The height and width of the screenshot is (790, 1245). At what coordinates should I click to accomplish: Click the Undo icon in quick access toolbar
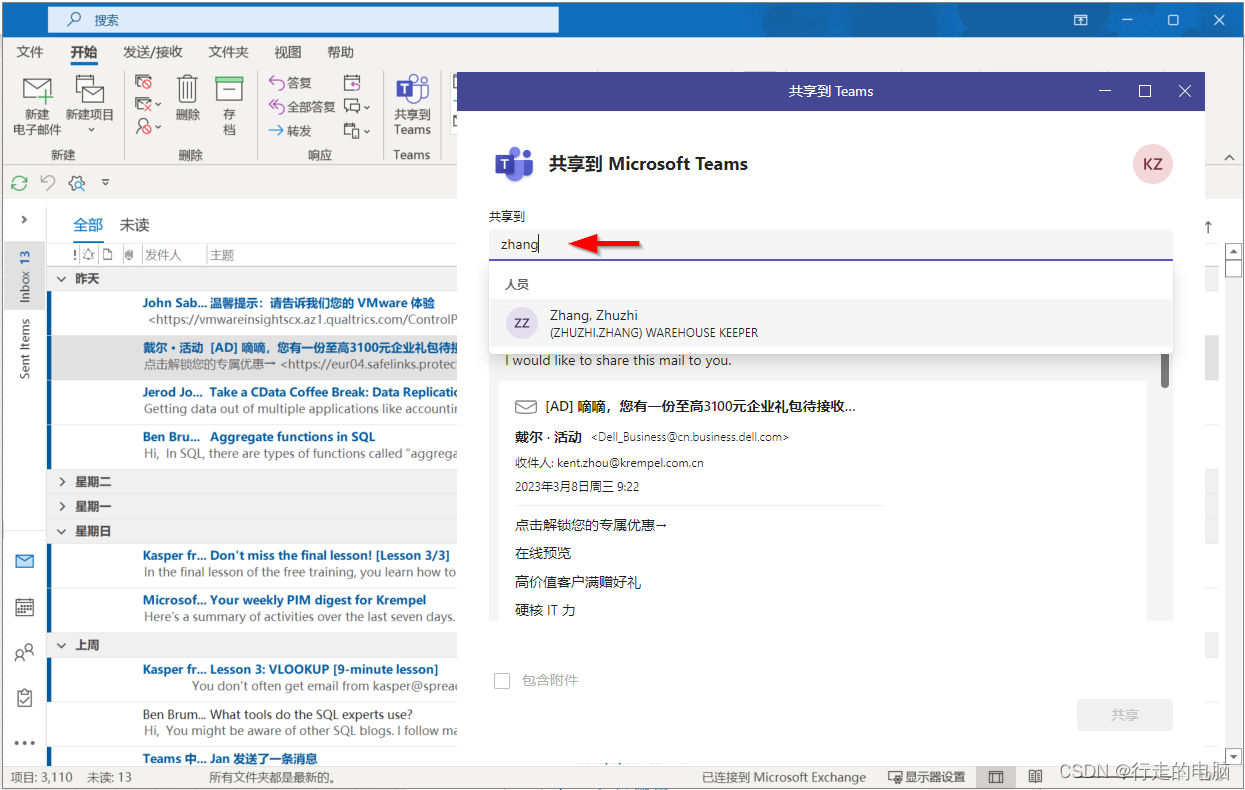48,183
